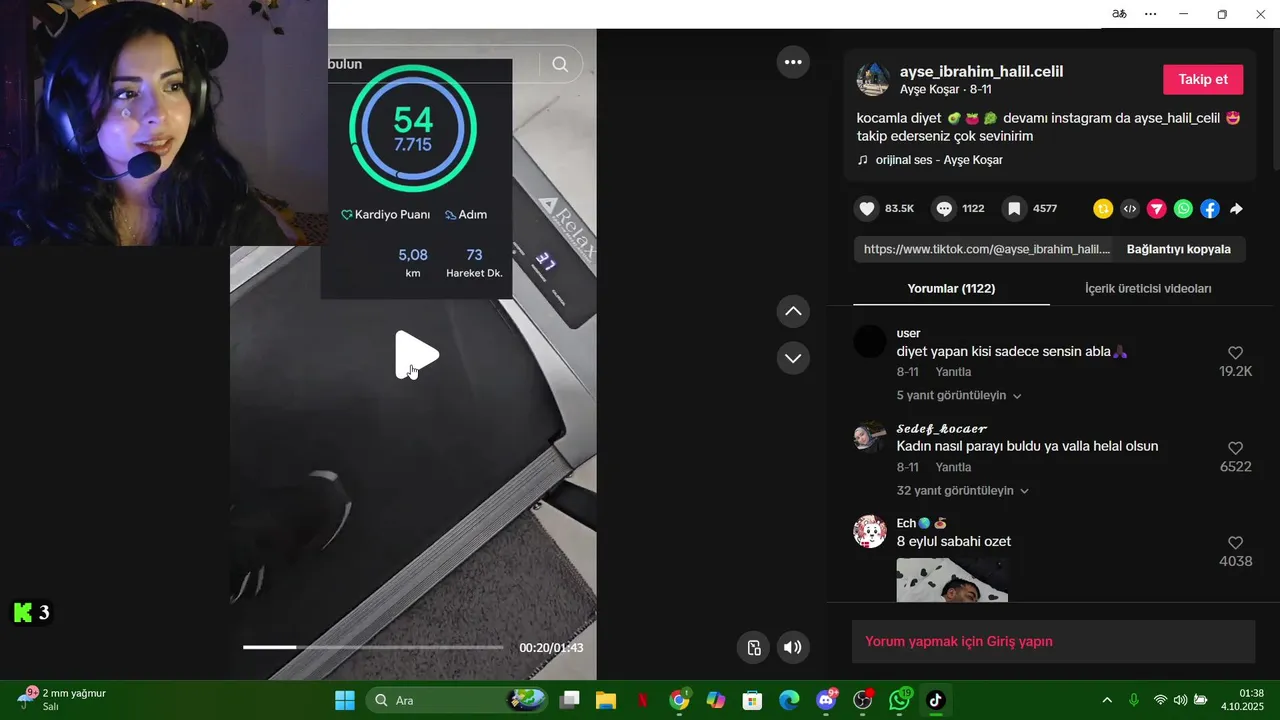The image size is (1280, 720).
Task: Go to previous video with up arrow
Action: [793, 311]
